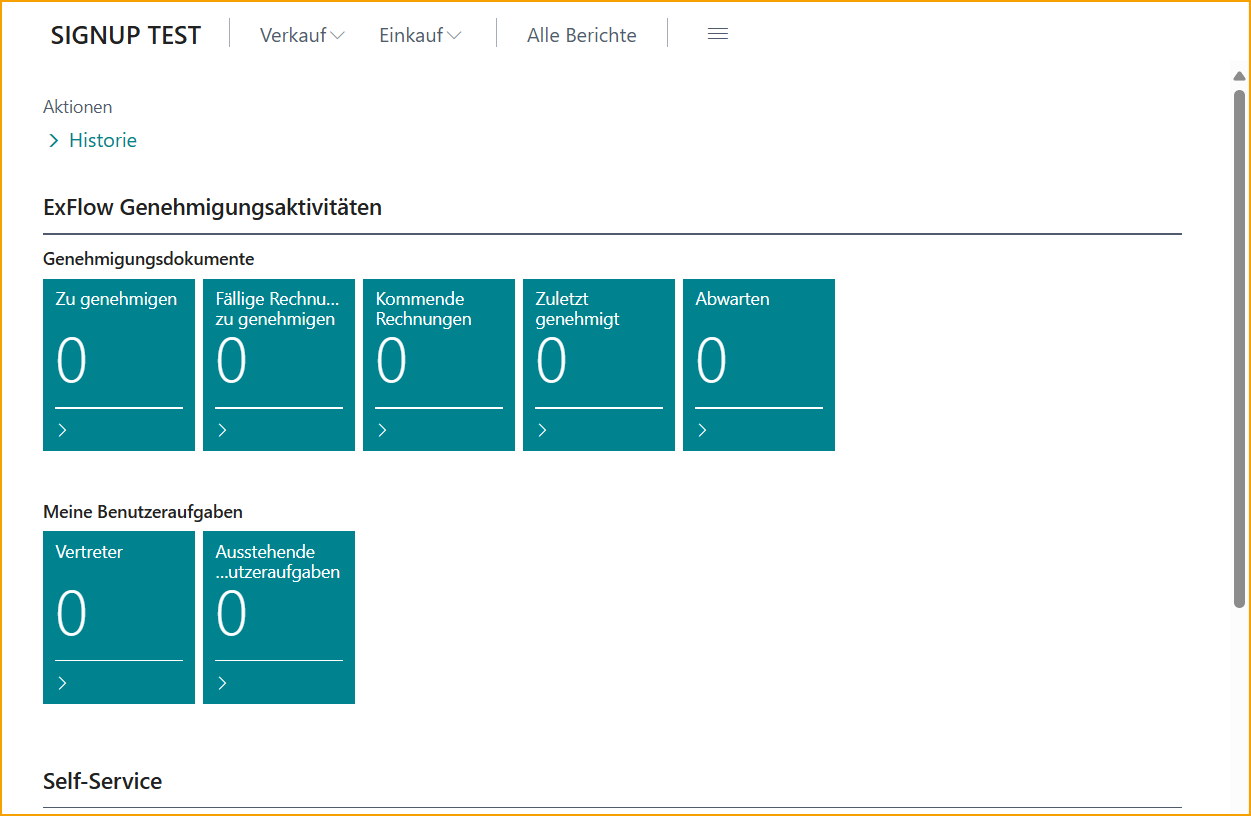This screenshot has height=816, width=1251.
Task: Click the vertical scrollbar thumb
Action: (x=1239, y=345)
